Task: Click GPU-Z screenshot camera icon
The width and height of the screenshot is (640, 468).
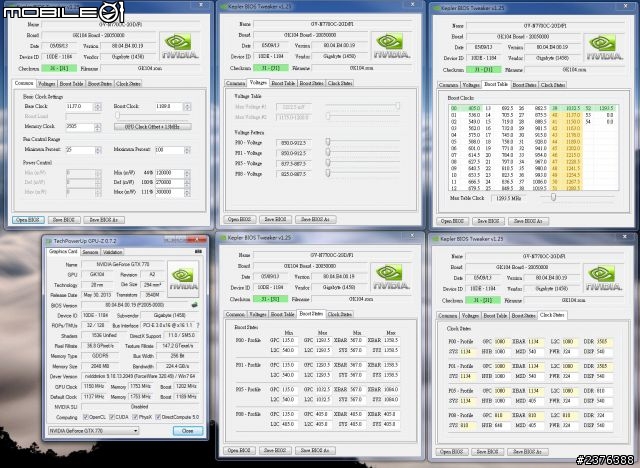Action: click(198, 252)
